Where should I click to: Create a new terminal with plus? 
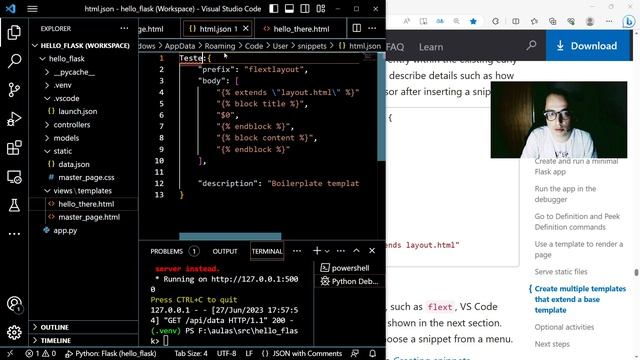click(x=317, y=251)
